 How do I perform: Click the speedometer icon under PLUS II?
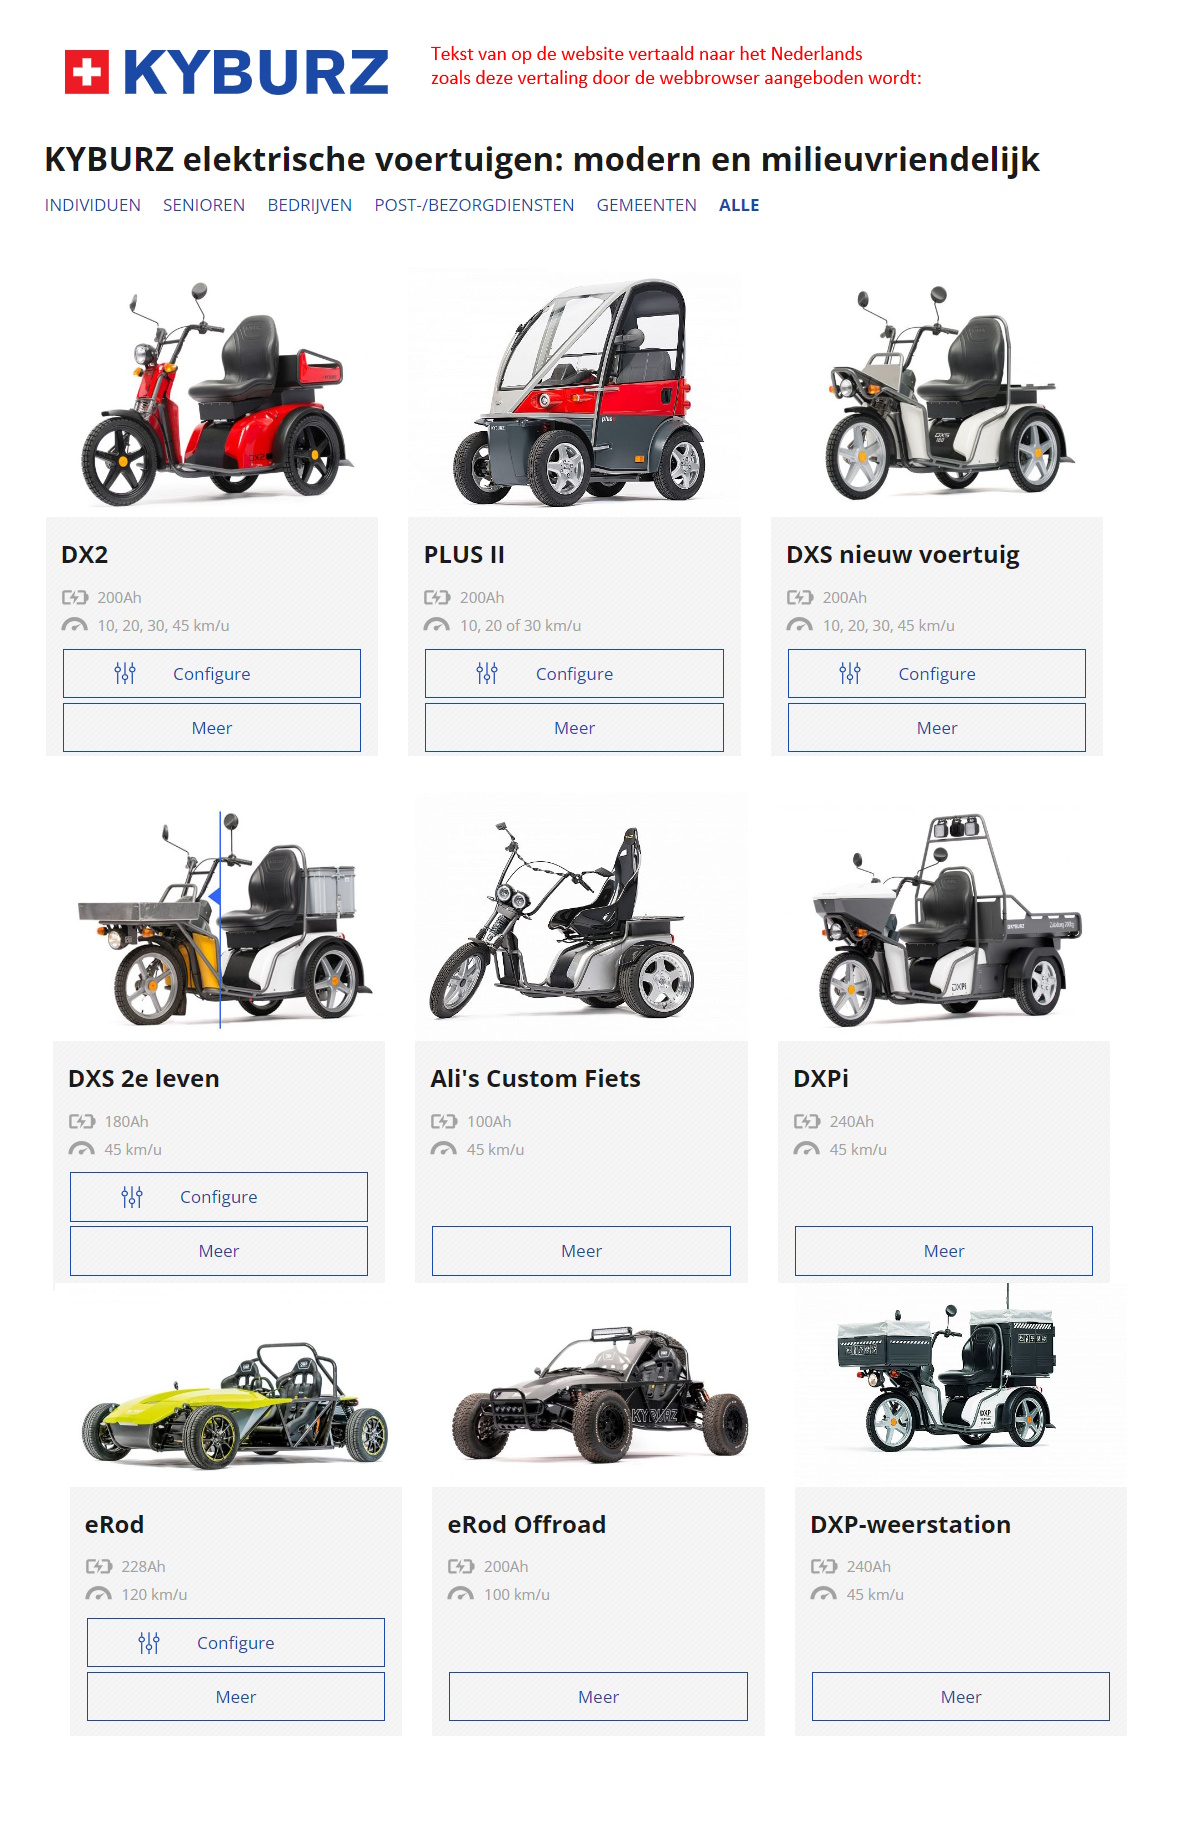pyautogui.click(x=437, y=625)
